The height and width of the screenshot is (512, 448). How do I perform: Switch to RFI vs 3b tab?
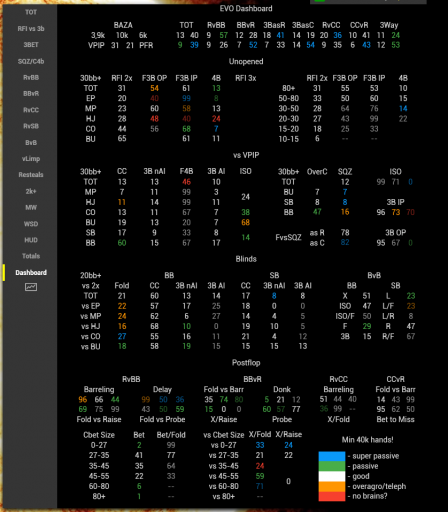tap(31, 29)
